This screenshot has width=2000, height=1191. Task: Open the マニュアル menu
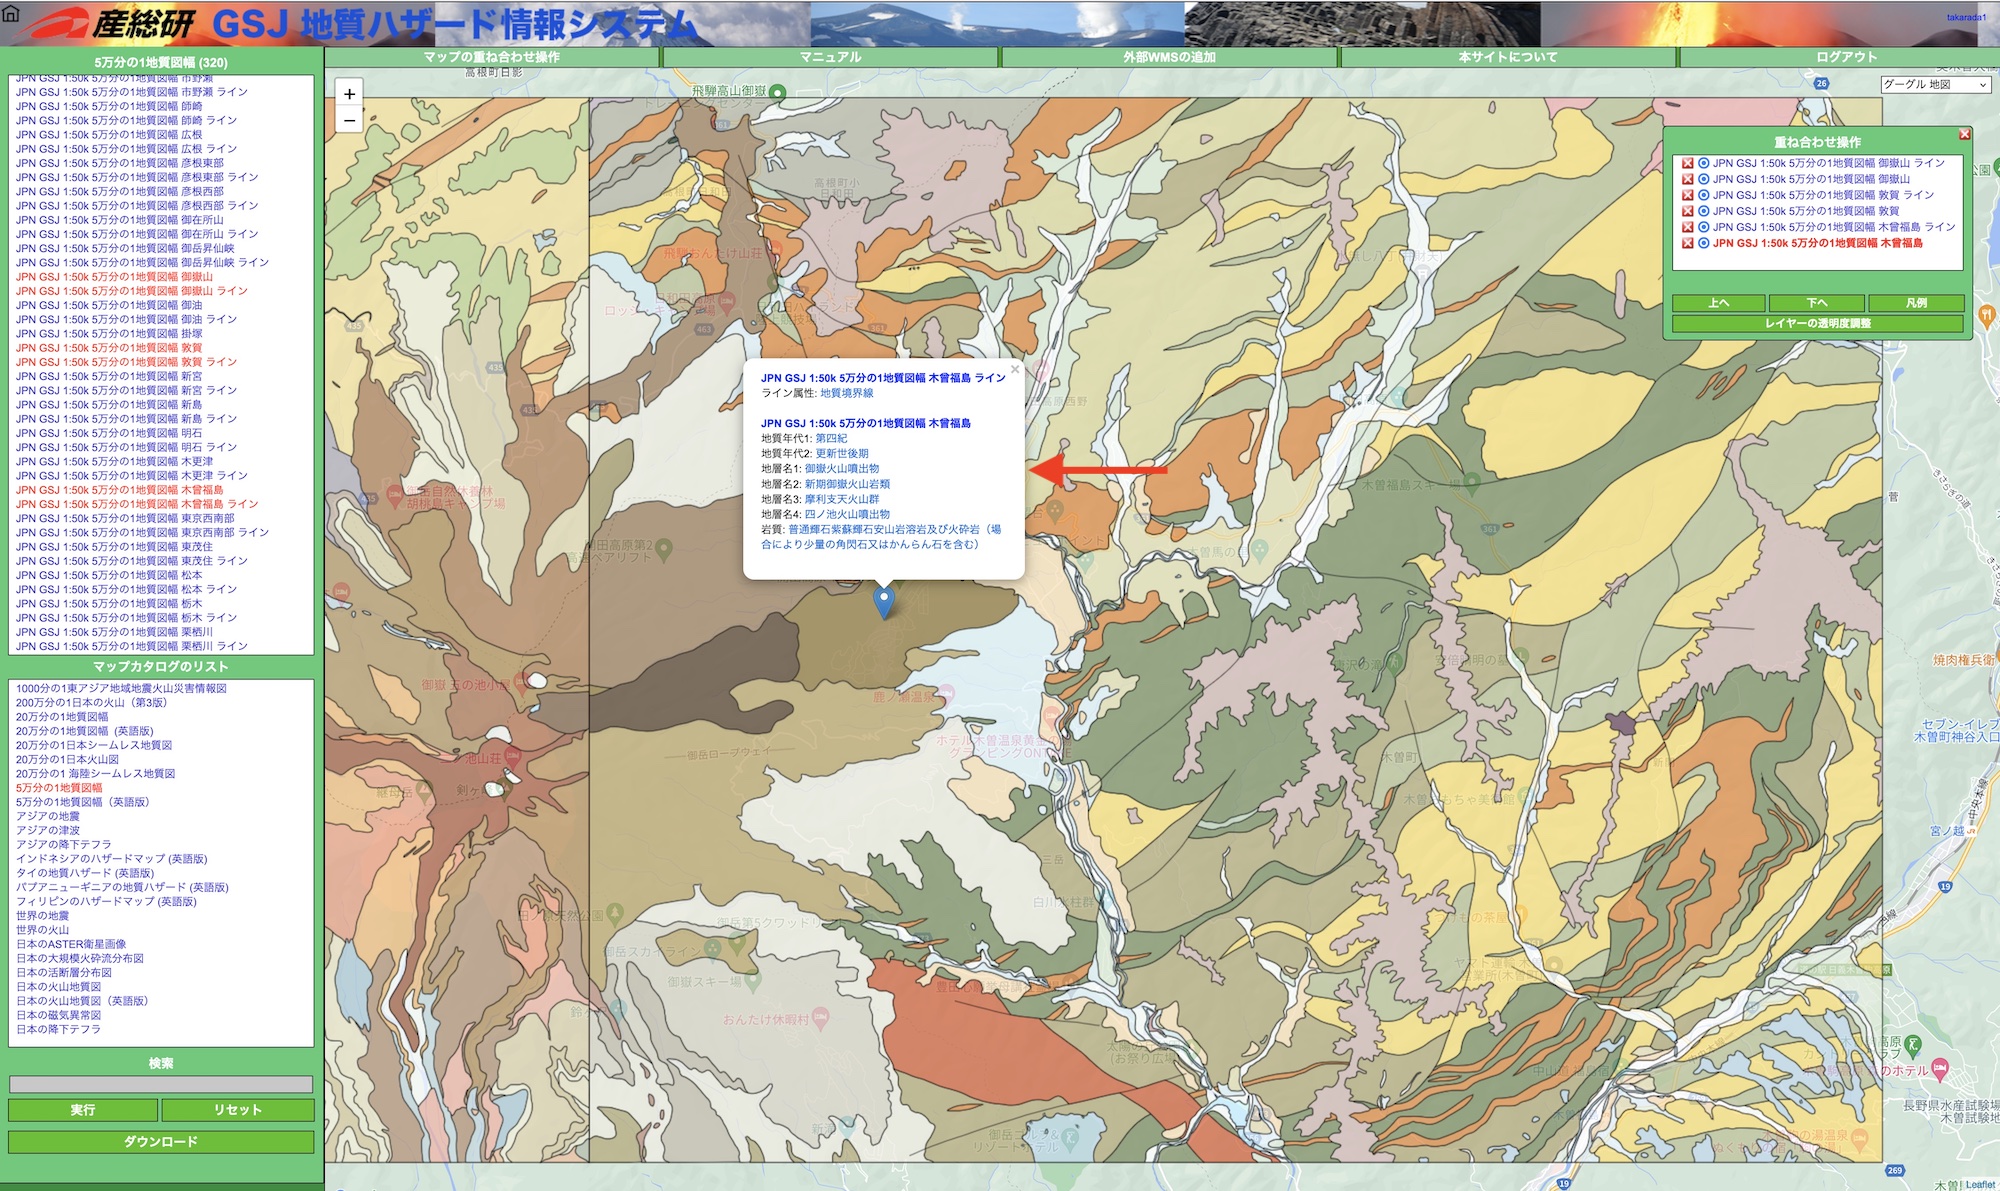[830, 57]
